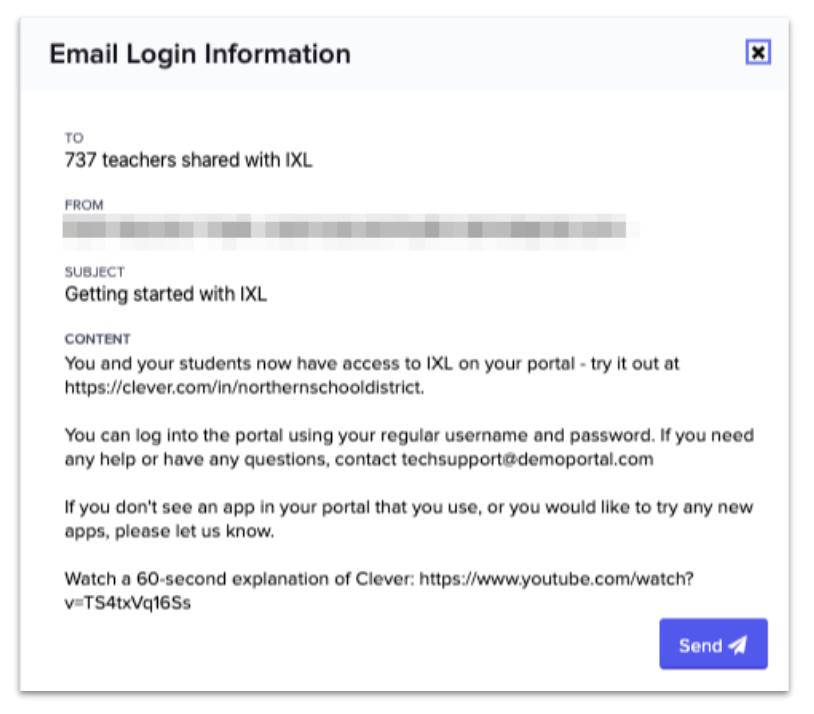This screenshot has height=714, width=814.
Task: Click the paper plane send icon
Action: 738,645
